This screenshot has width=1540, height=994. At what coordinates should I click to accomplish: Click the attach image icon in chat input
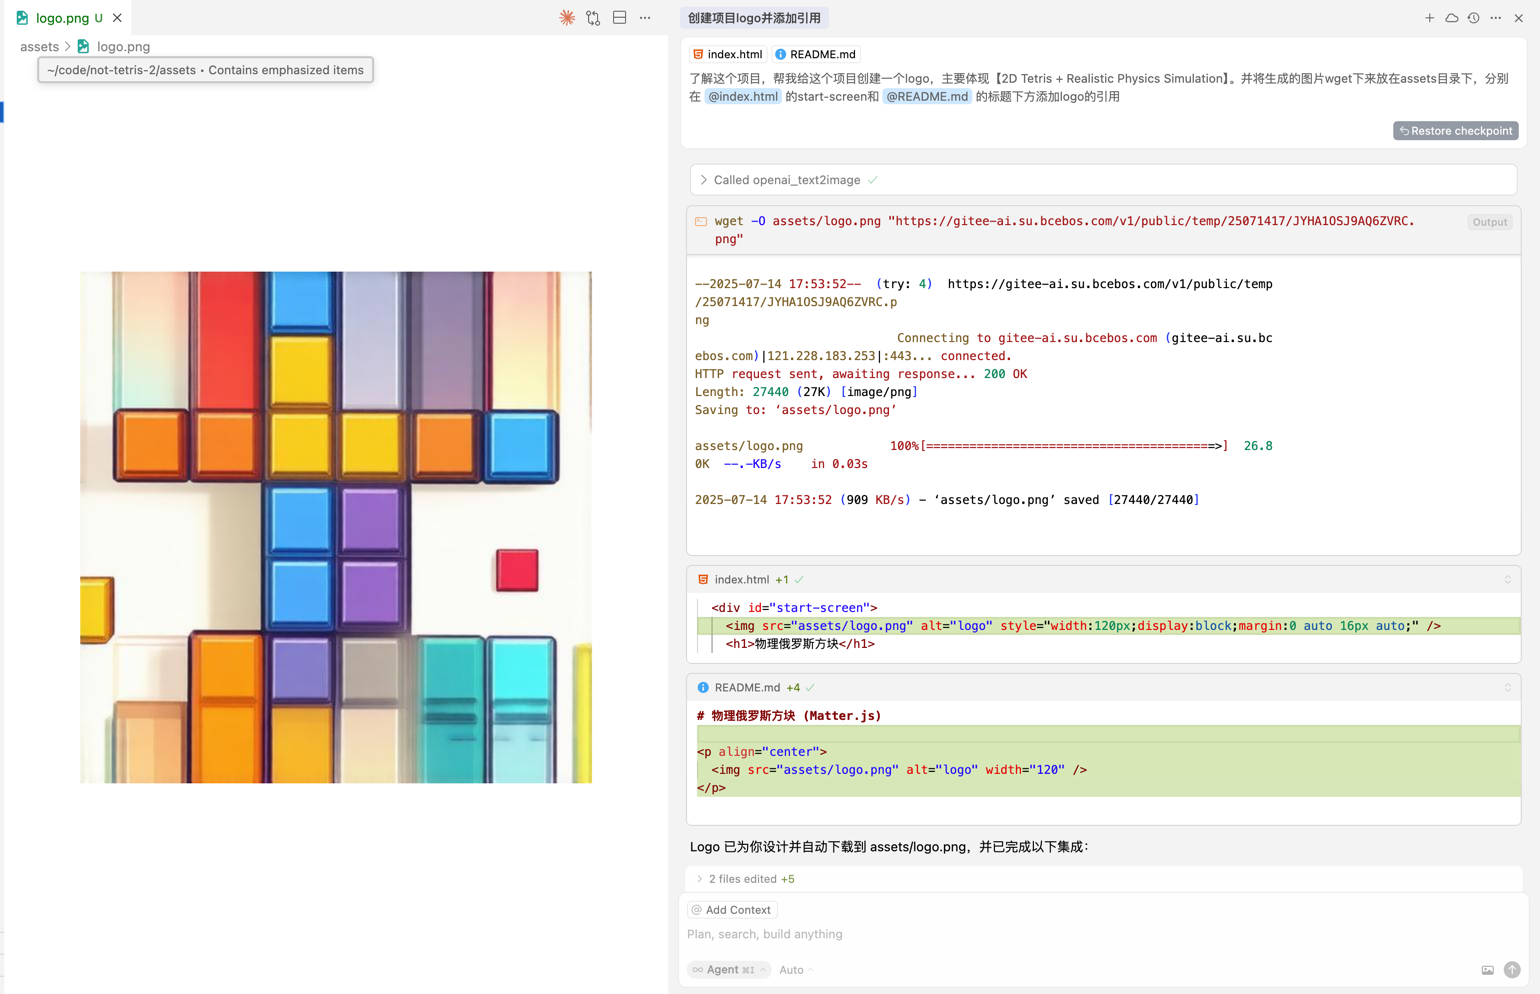(x=1487, y=970)
